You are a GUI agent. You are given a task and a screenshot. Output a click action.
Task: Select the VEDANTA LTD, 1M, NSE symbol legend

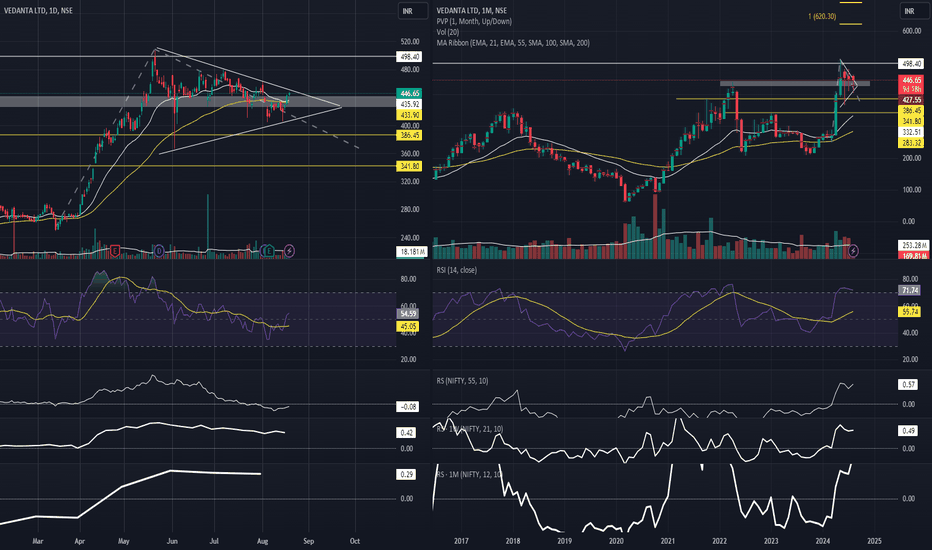(x=471, y=11)
